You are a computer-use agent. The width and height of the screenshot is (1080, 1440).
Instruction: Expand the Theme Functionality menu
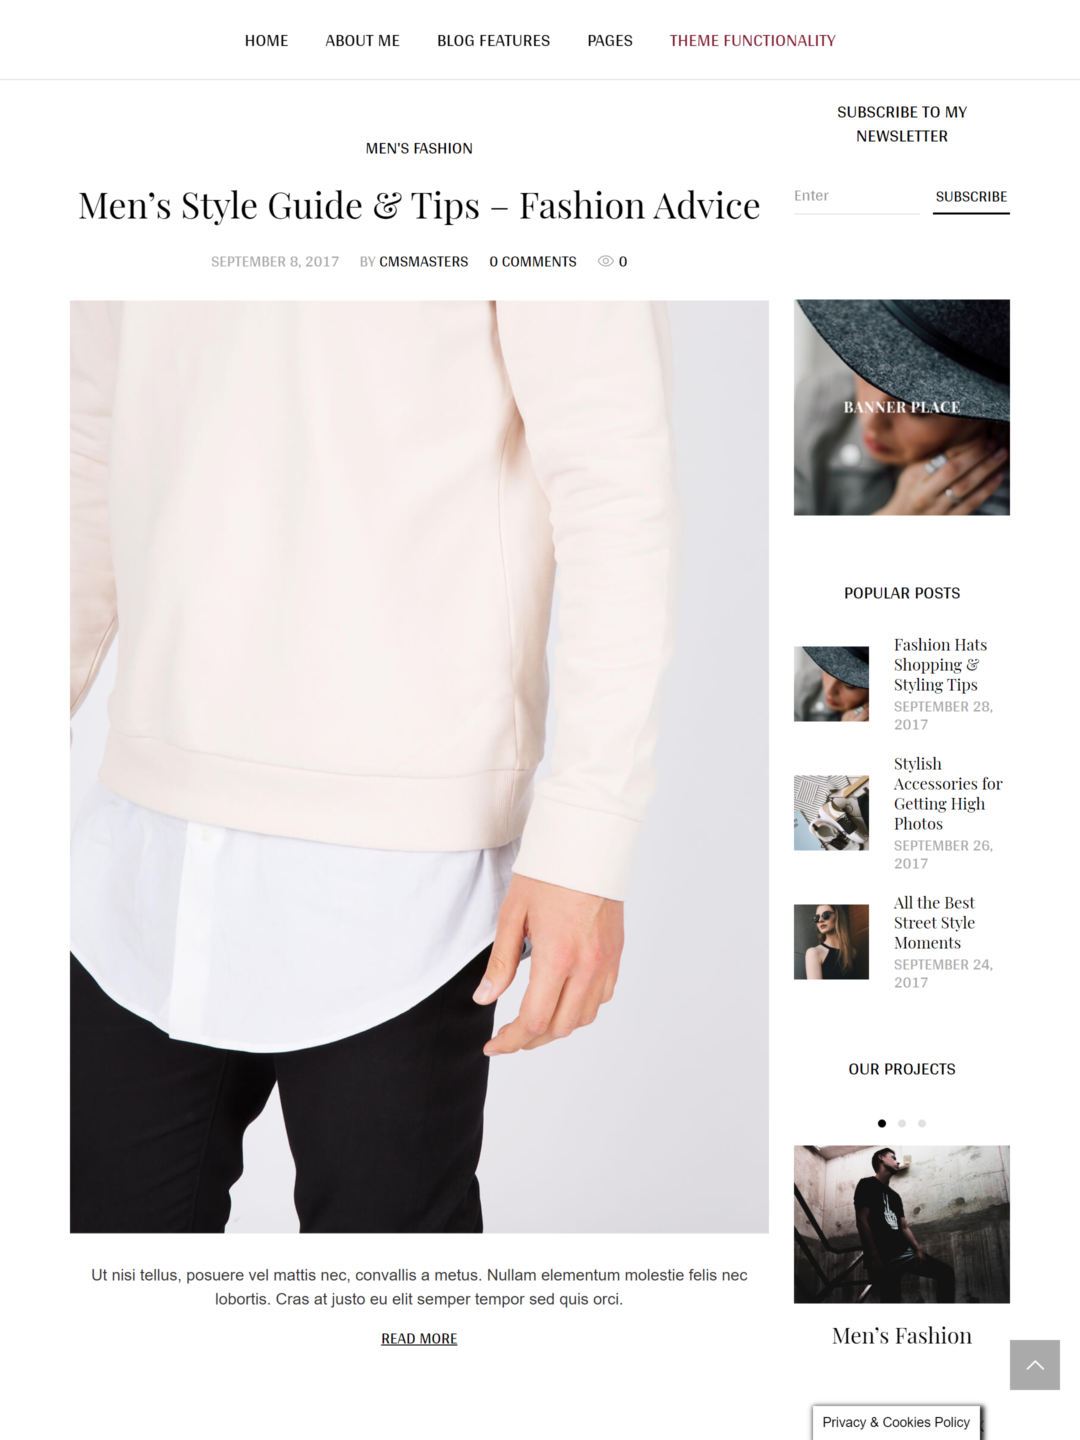click(752, 40)
